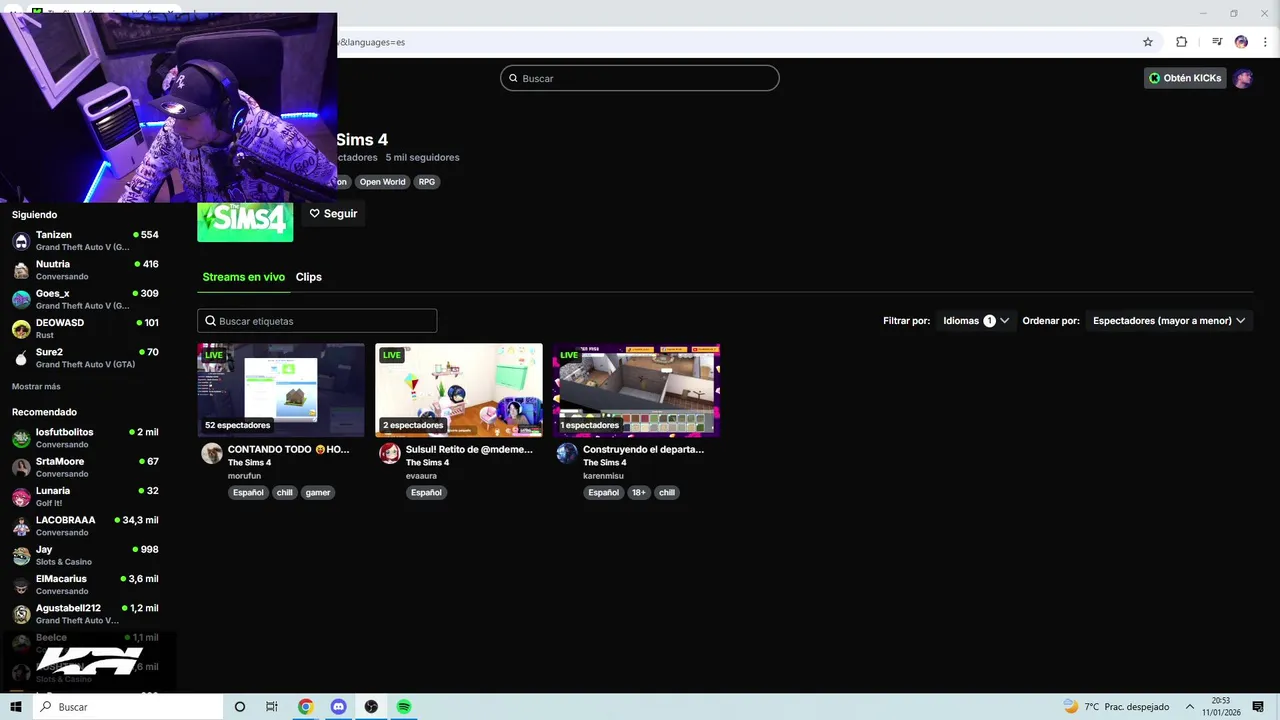
Task: Open Construyendo el departa... stream title
Action: 644,449
